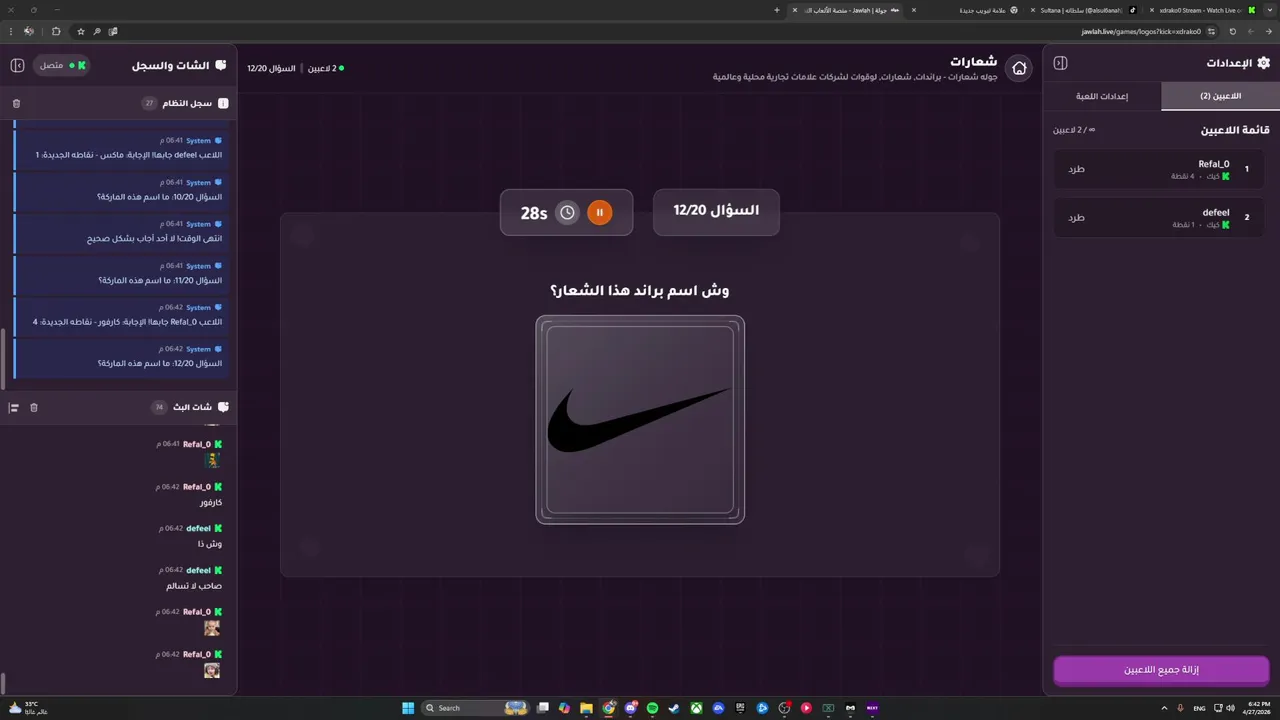This screenshot has width=1280, height=720.
Task: Collapse the chat and log panel
Action: [17, 65]
